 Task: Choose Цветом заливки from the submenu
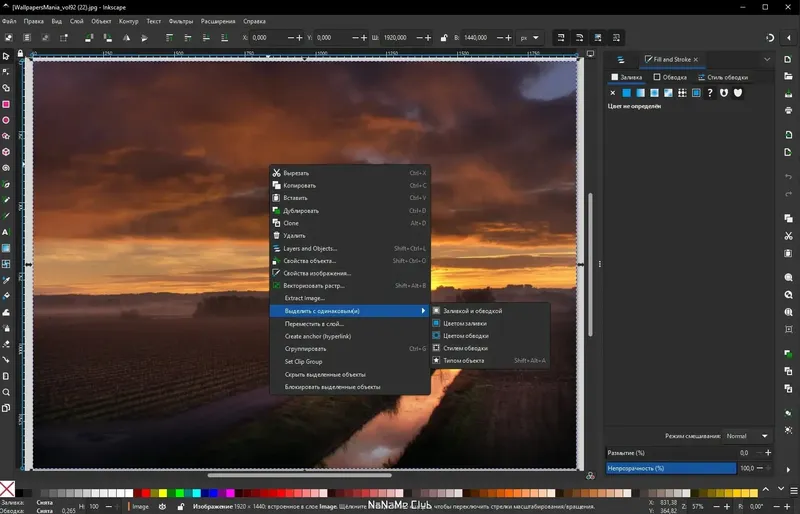pyautogui.click(x=465, y=323)
